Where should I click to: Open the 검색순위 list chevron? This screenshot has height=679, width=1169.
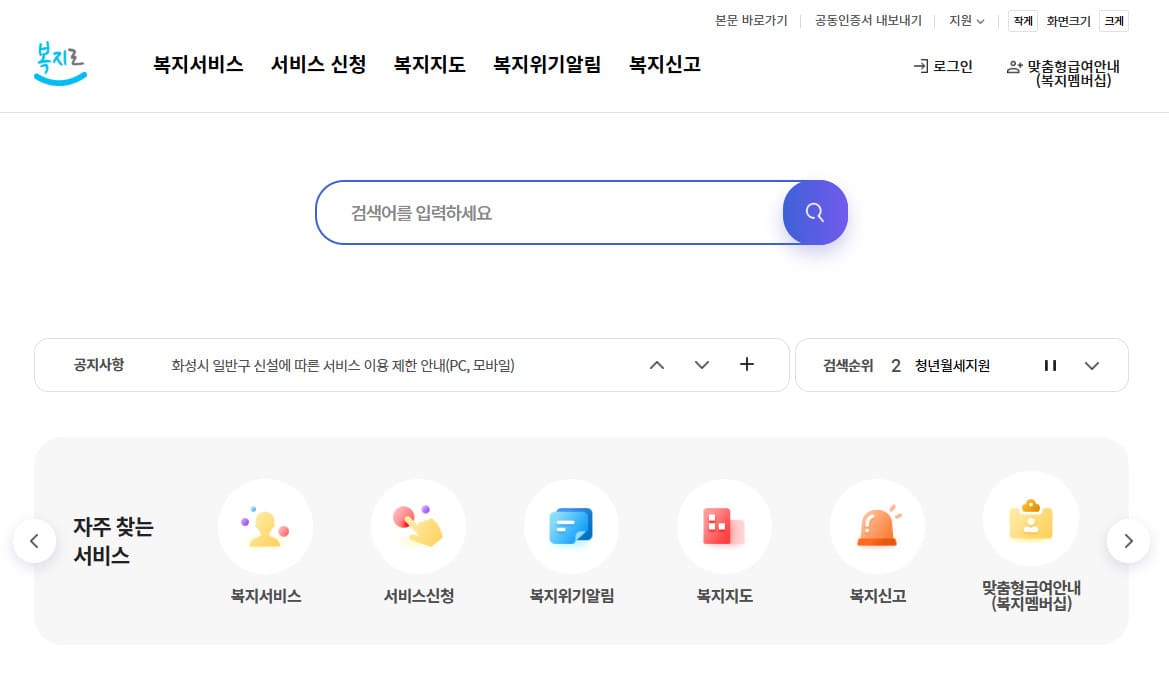pos(1092,365)
